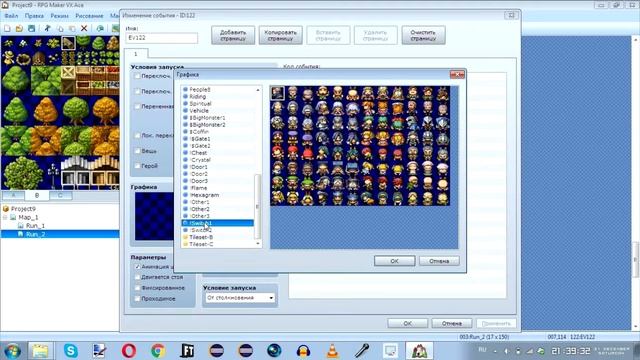Click Отмена at bottom of event editor

click(x=452, y=323)
